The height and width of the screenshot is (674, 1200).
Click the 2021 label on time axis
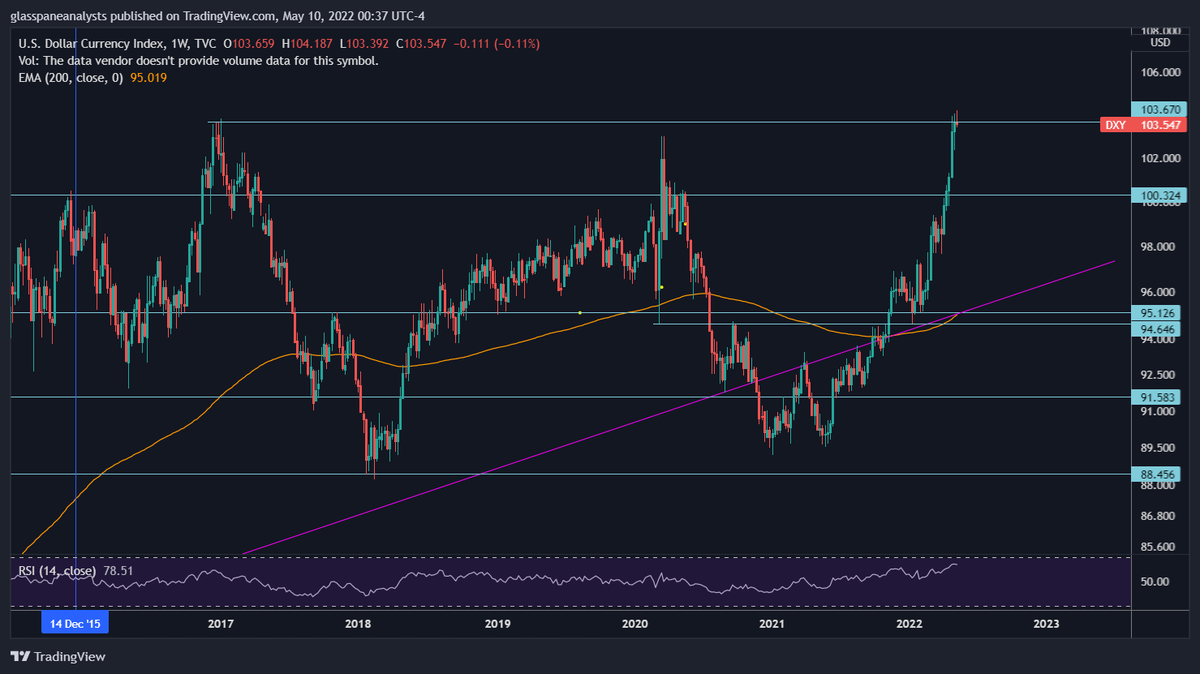[771, 624]
